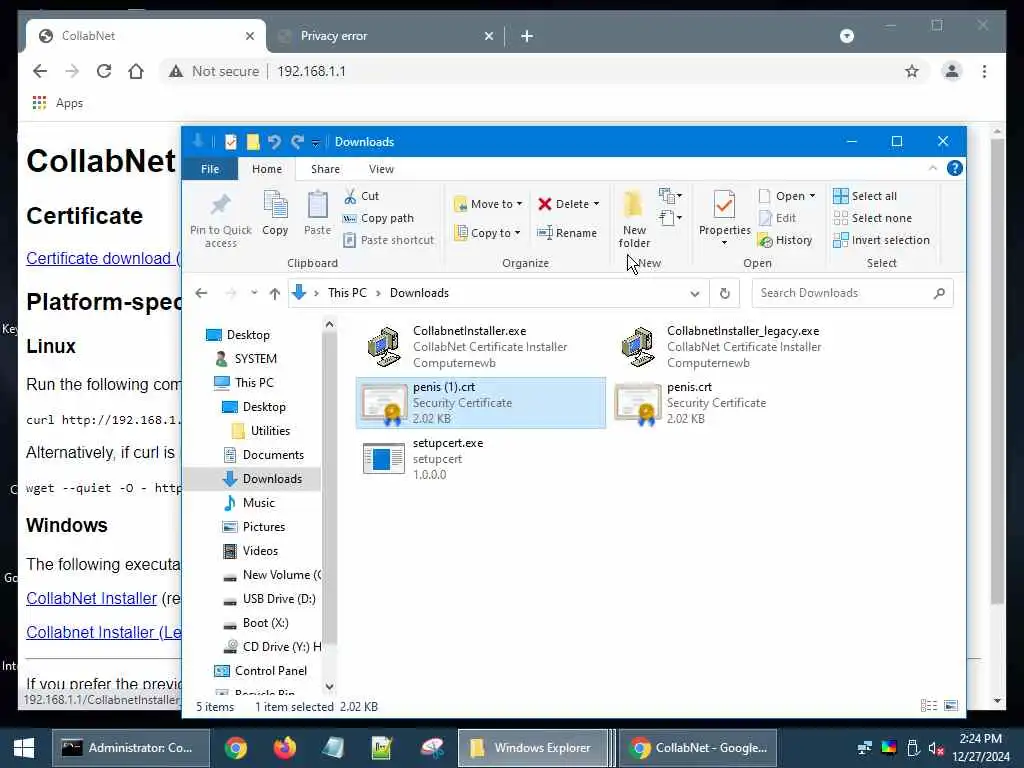The height and width of the screenshot is (768, 1024).
Task: Open Properties checkmark icon
Action: click(724, 204)
